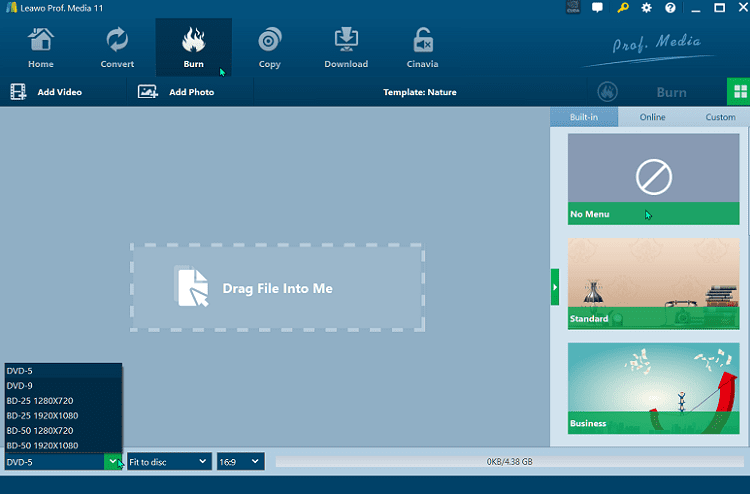This screenshot has width=750, height=494.
Task: Open the Fit to disc dropdown
Action: point(169,462)
